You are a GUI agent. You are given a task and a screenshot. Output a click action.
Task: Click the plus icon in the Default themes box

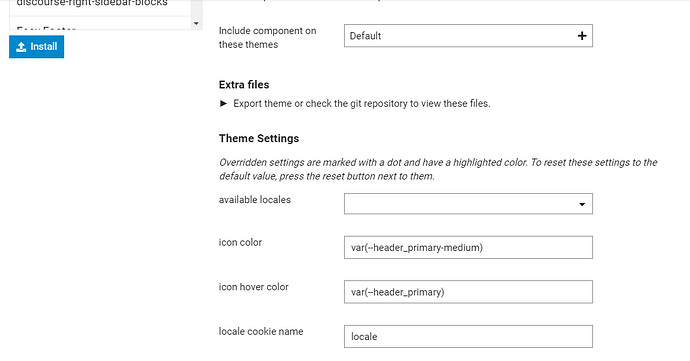pyautogui.click(x=582, y=36)
